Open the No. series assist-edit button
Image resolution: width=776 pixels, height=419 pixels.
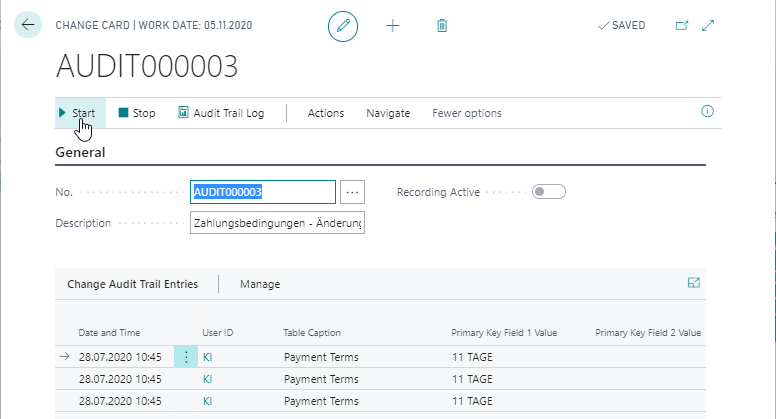(x=352, y=192)
